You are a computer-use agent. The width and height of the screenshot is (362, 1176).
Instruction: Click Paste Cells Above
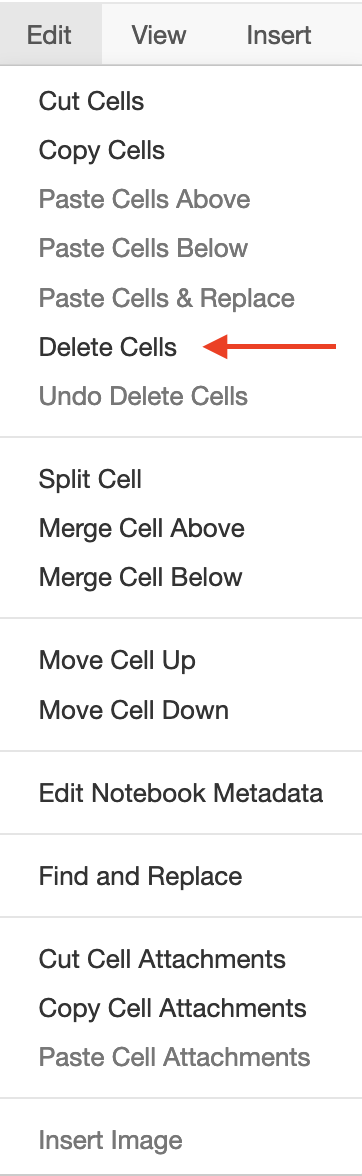[181, 200]
